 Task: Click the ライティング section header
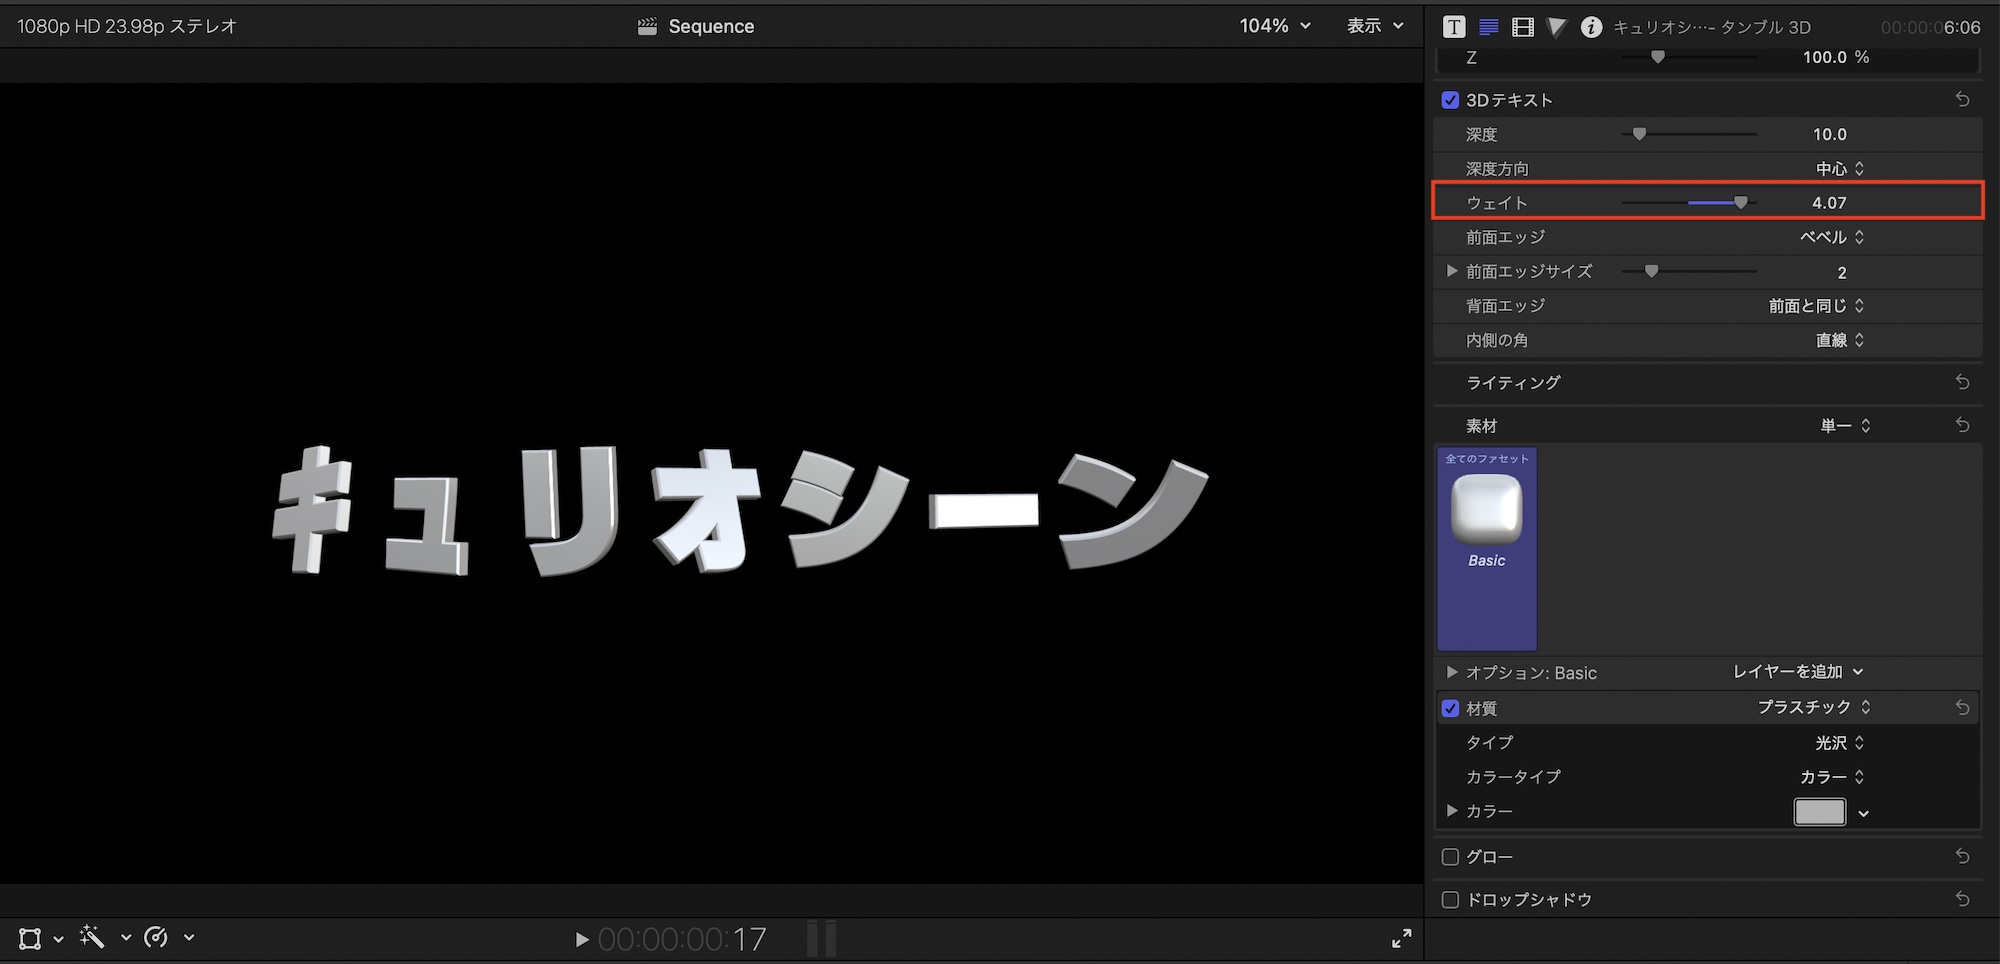tap(1513, 383)
